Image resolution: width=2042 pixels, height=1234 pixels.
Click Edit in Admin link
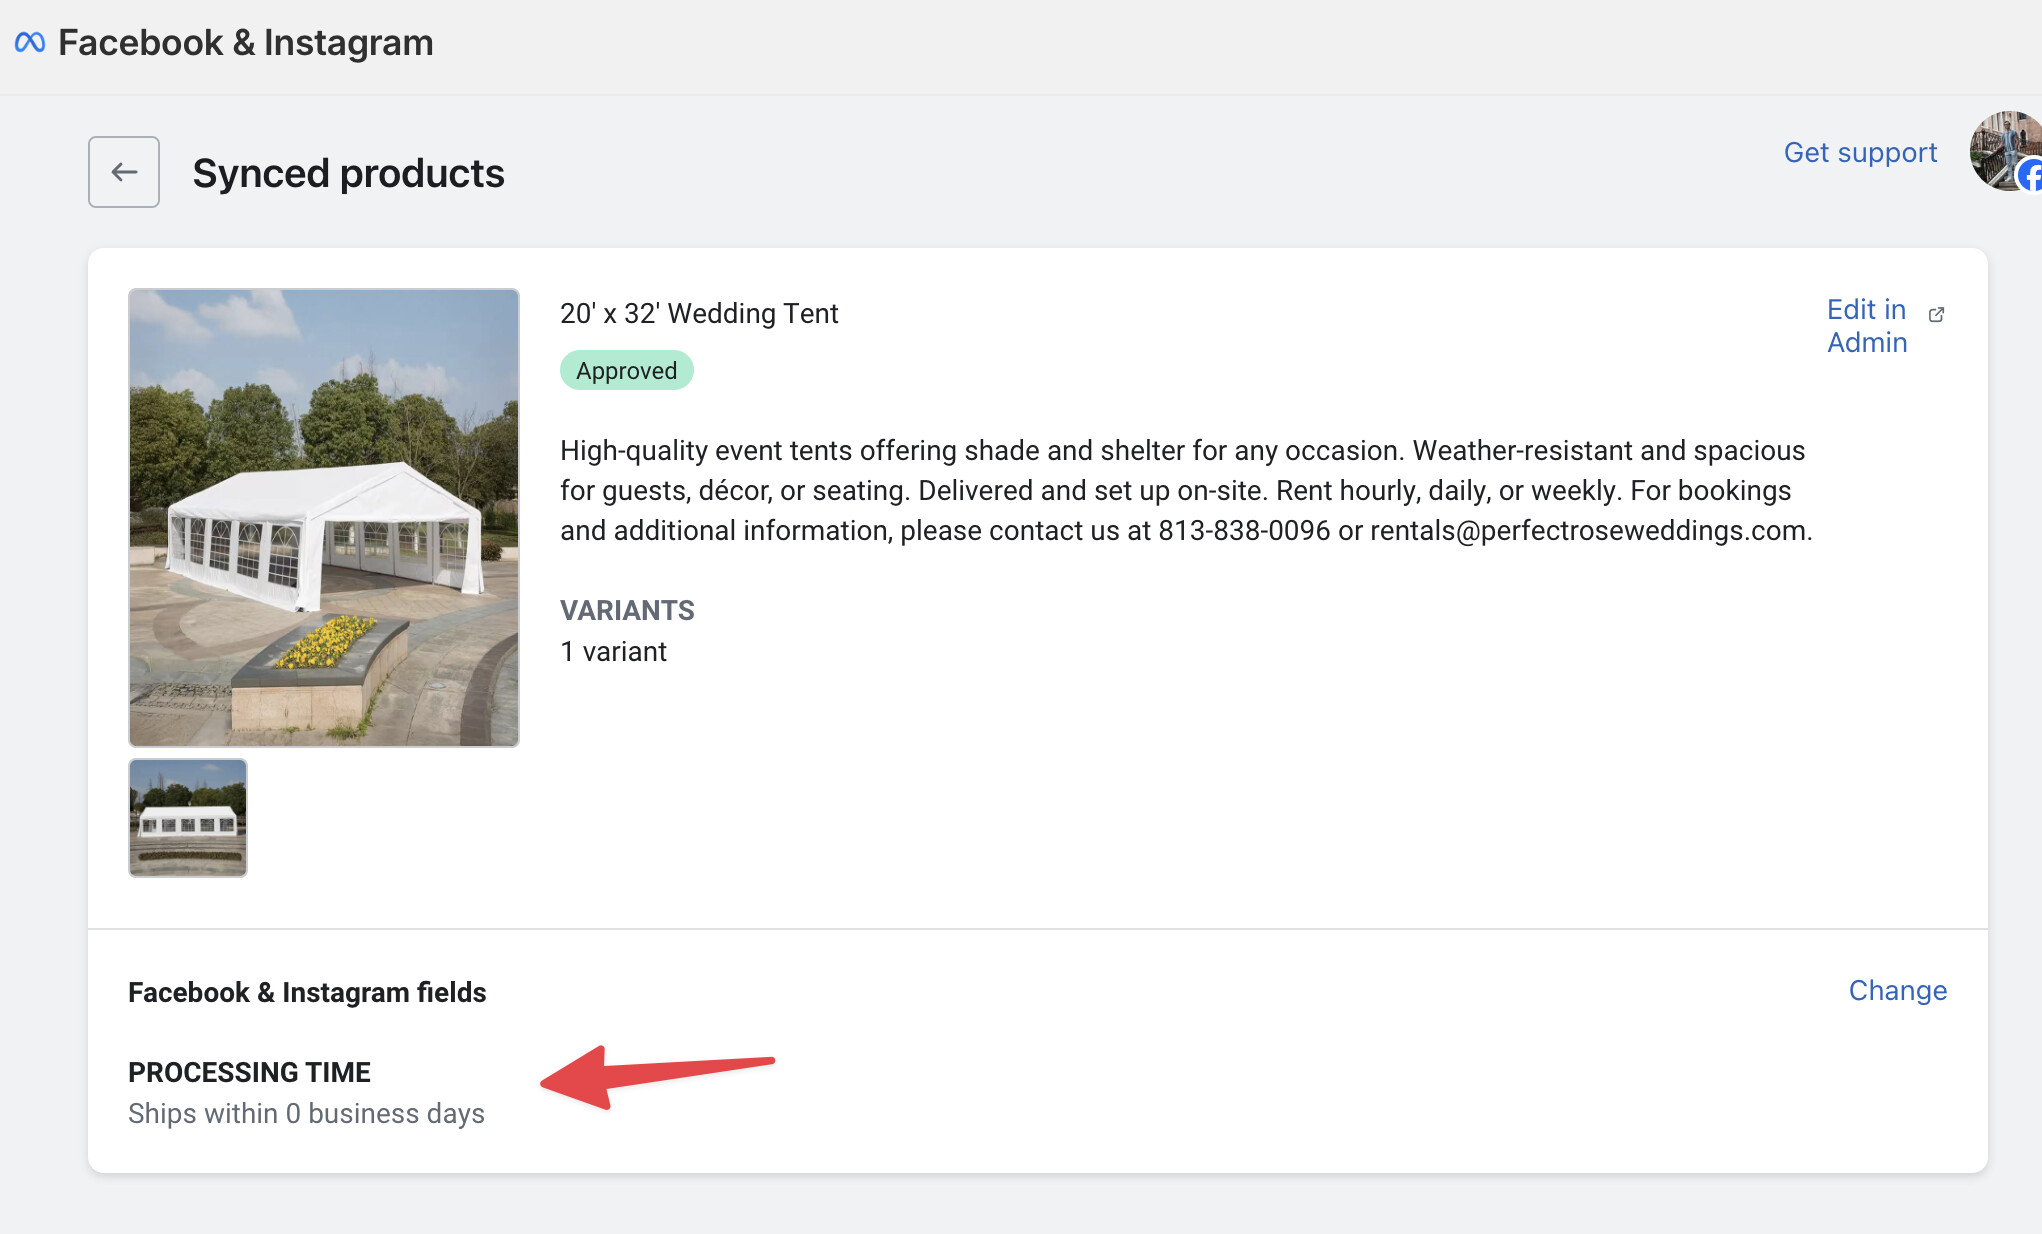point(1867,326)
